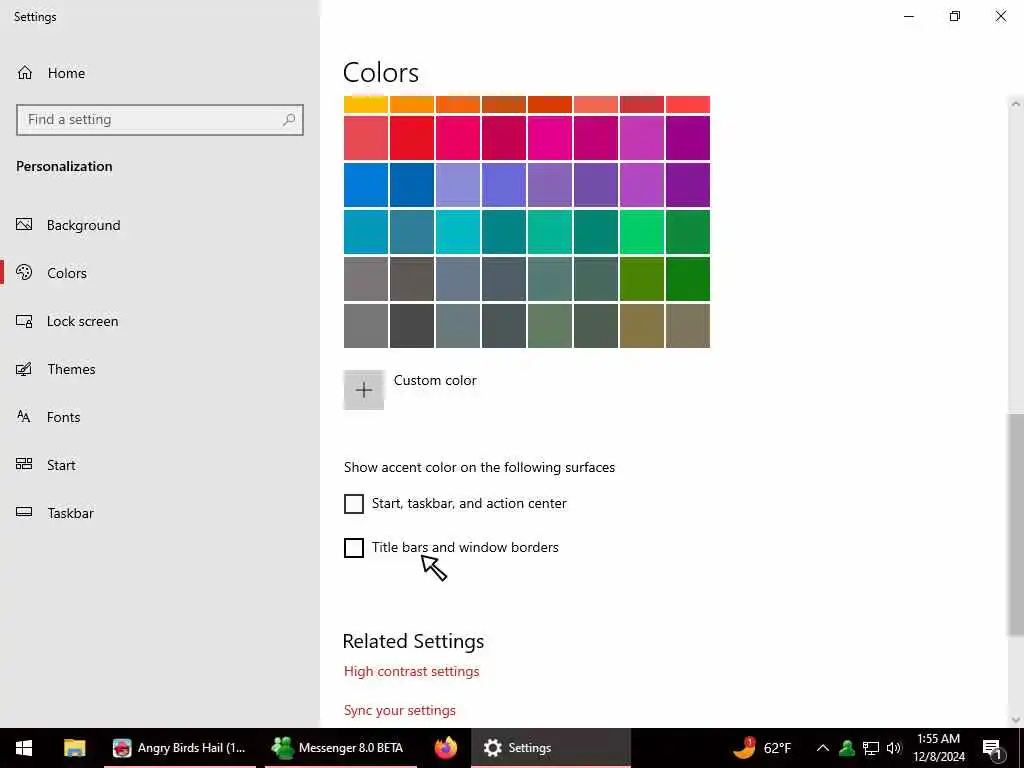Open the notification center icon
Image resolution: width=1024 pixels, height=768 pixels.
[993, 748]
